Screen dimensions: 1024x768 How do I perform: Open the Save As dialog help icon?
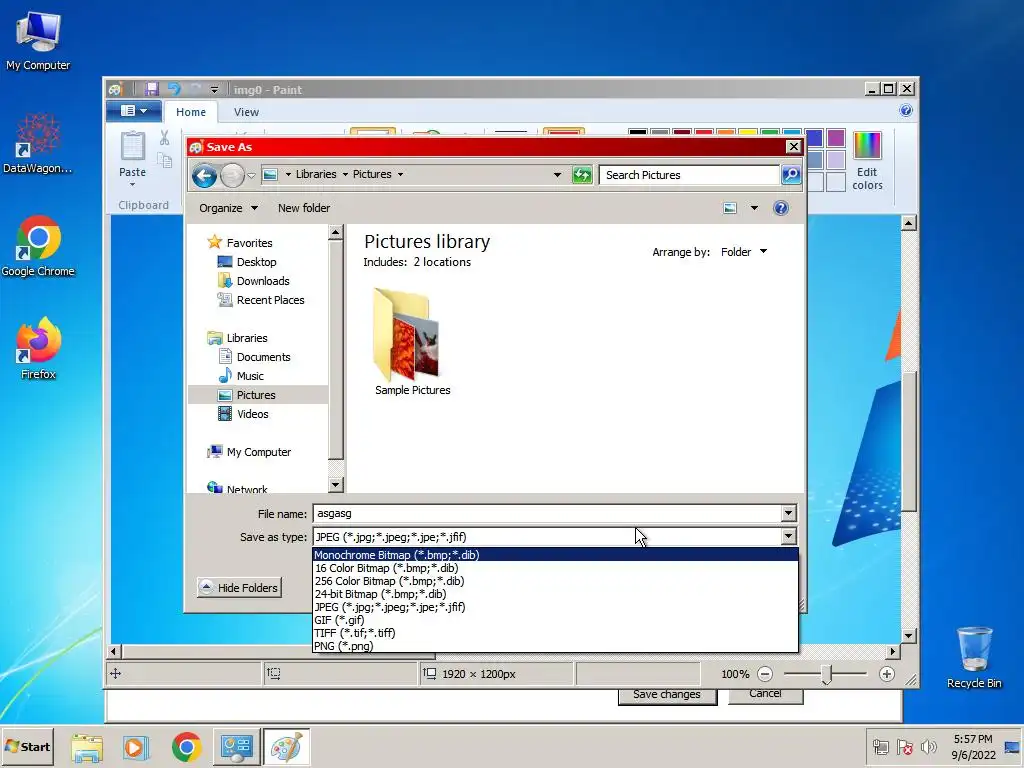click(780, 208)
